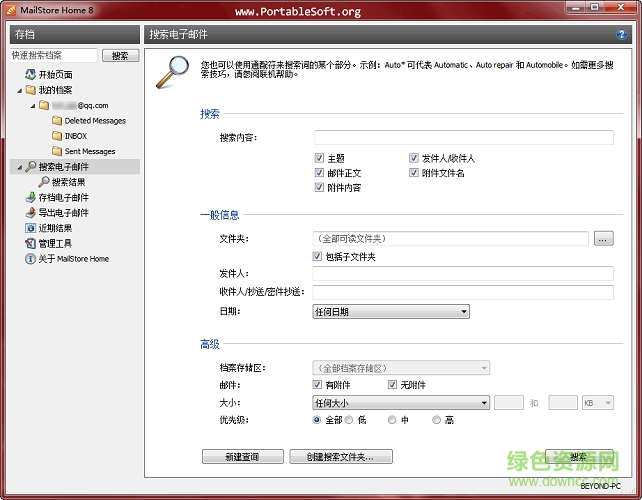Click the 搜索内容 text input field
The width and height of the screenshot is (642, 500).
click(464, 138)
